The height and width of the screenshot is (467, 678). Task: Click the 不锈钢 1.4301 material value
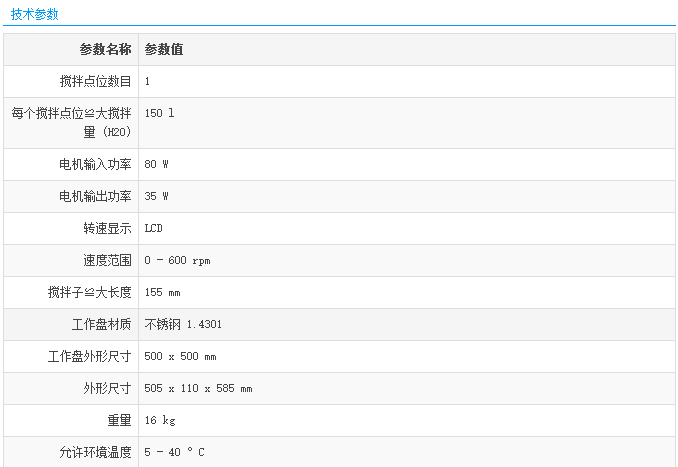183,324
